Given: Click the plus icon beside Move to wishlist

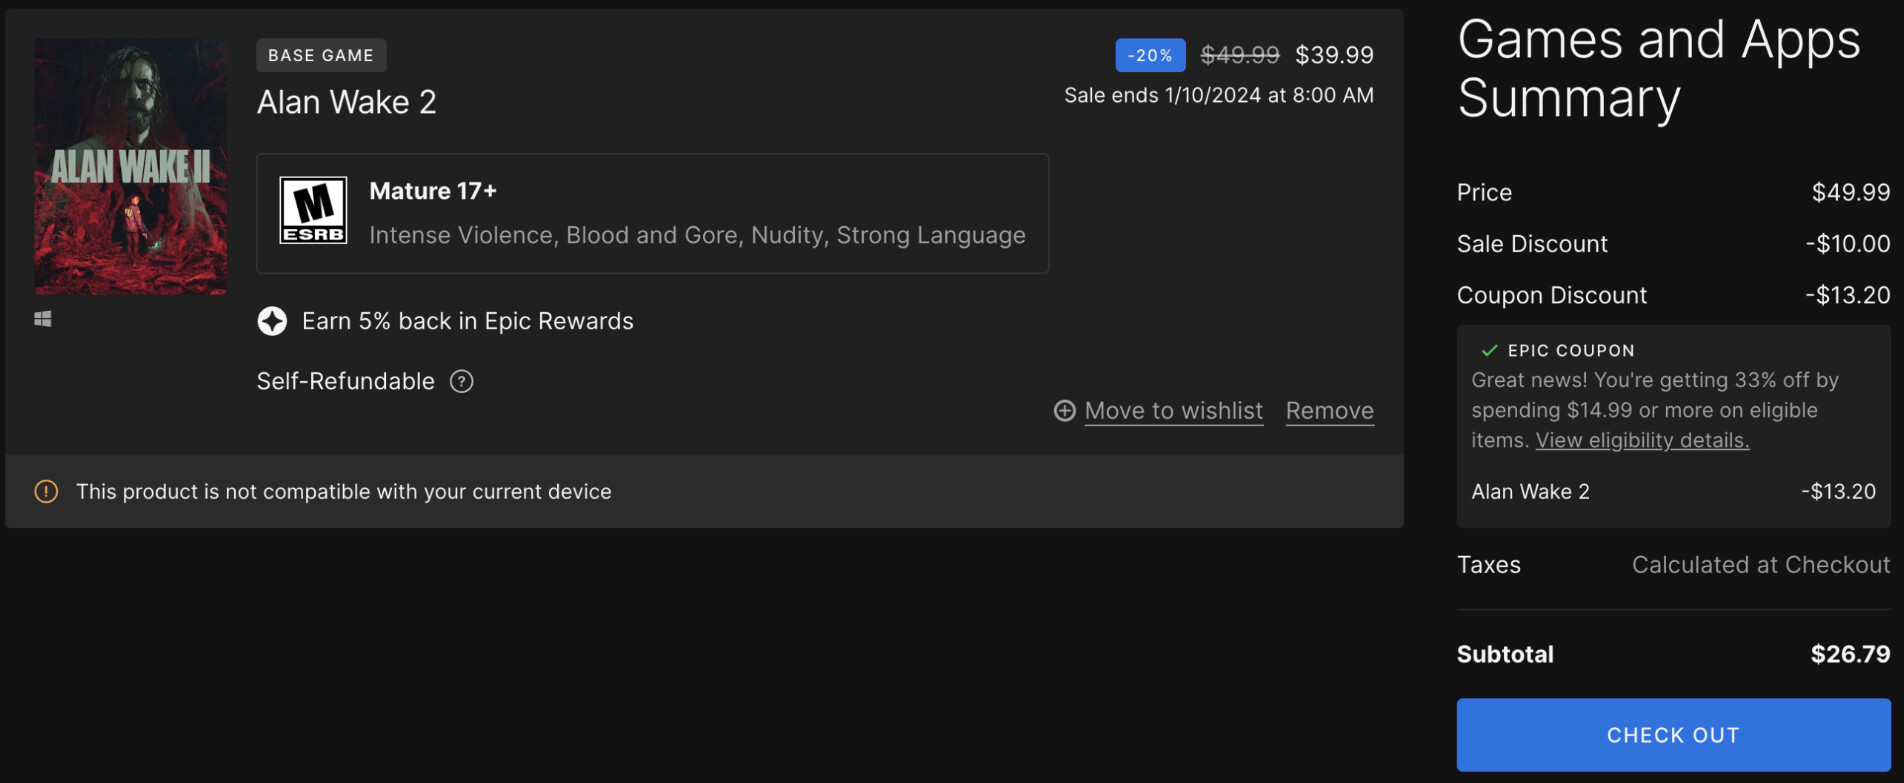Looking at the screenshot, I should click(x=1064, y=411).
